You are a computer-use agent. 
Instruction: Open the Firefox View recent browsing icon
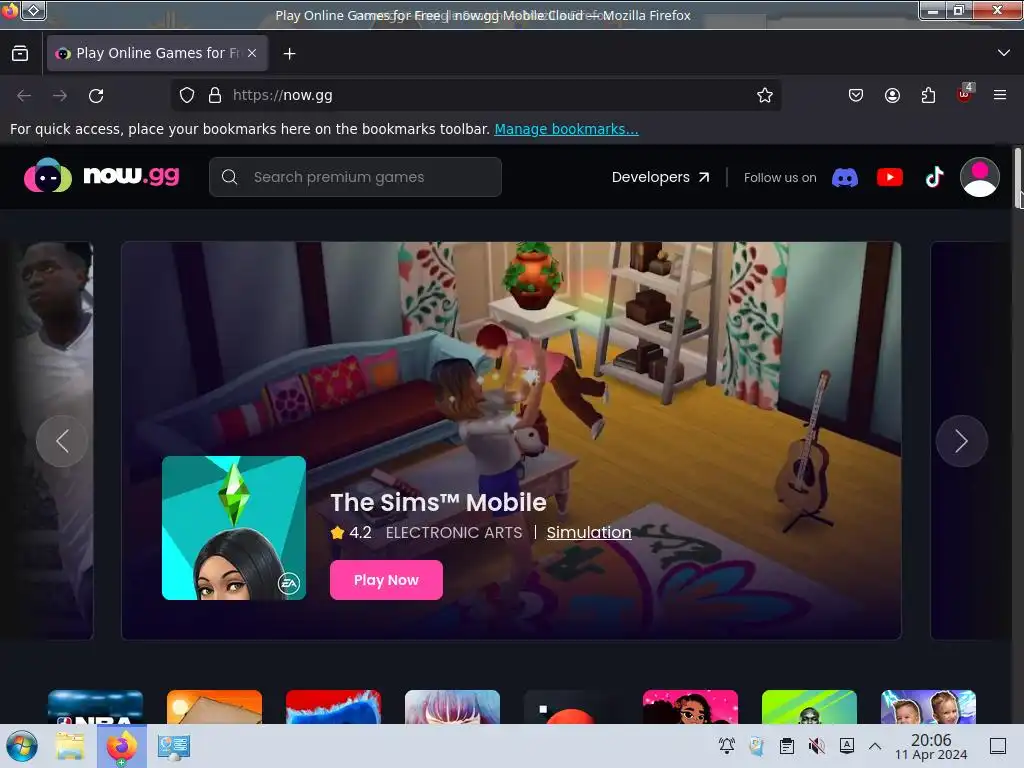tap(20, 54)
